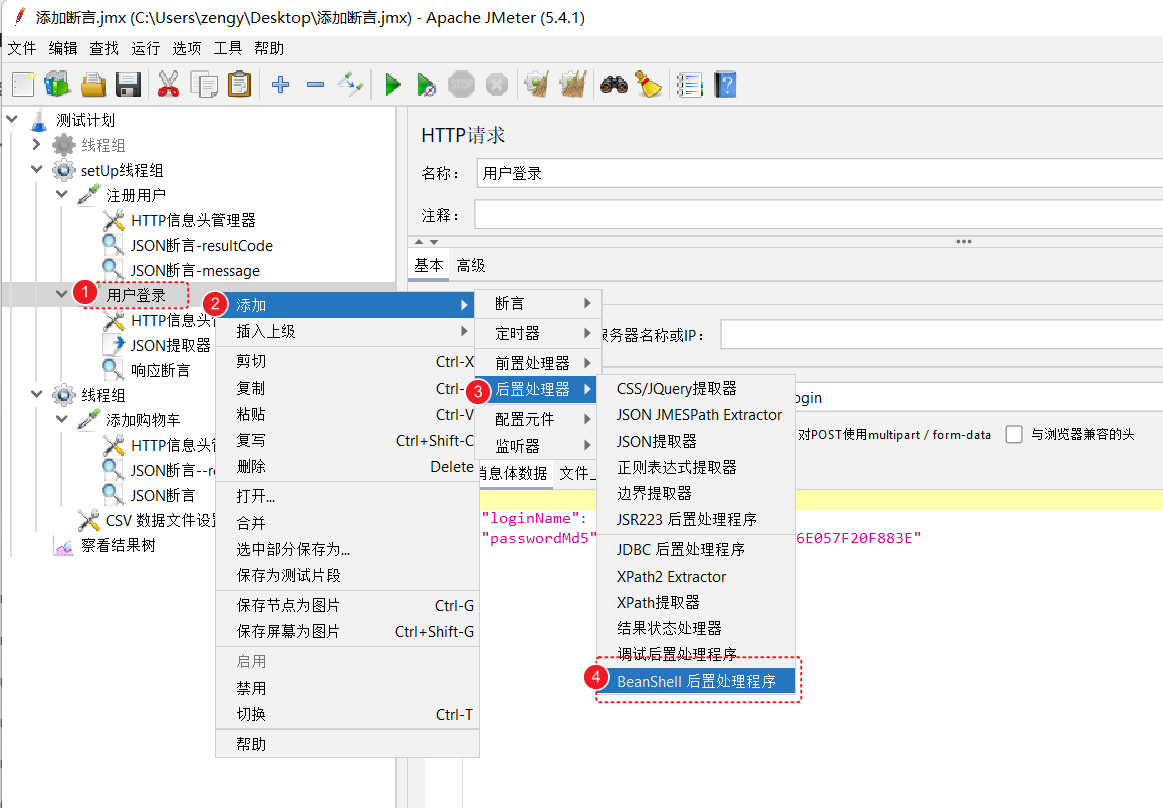
Task: Open the 工具 menu
Action: (x=228, y=48)
